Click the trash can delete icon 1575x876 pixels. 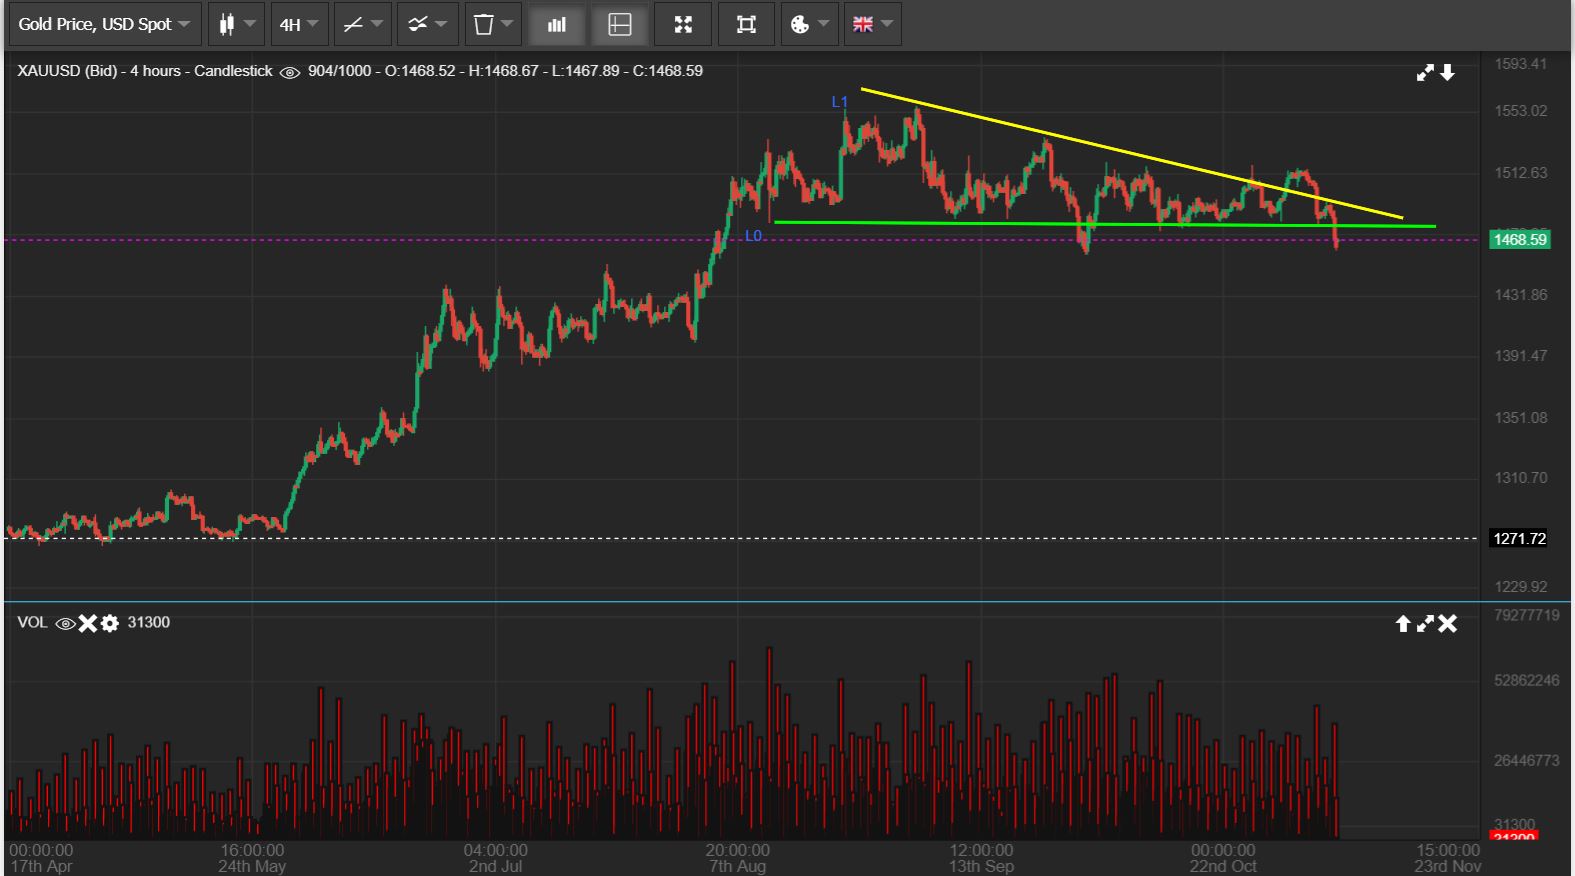coord(492,24)
